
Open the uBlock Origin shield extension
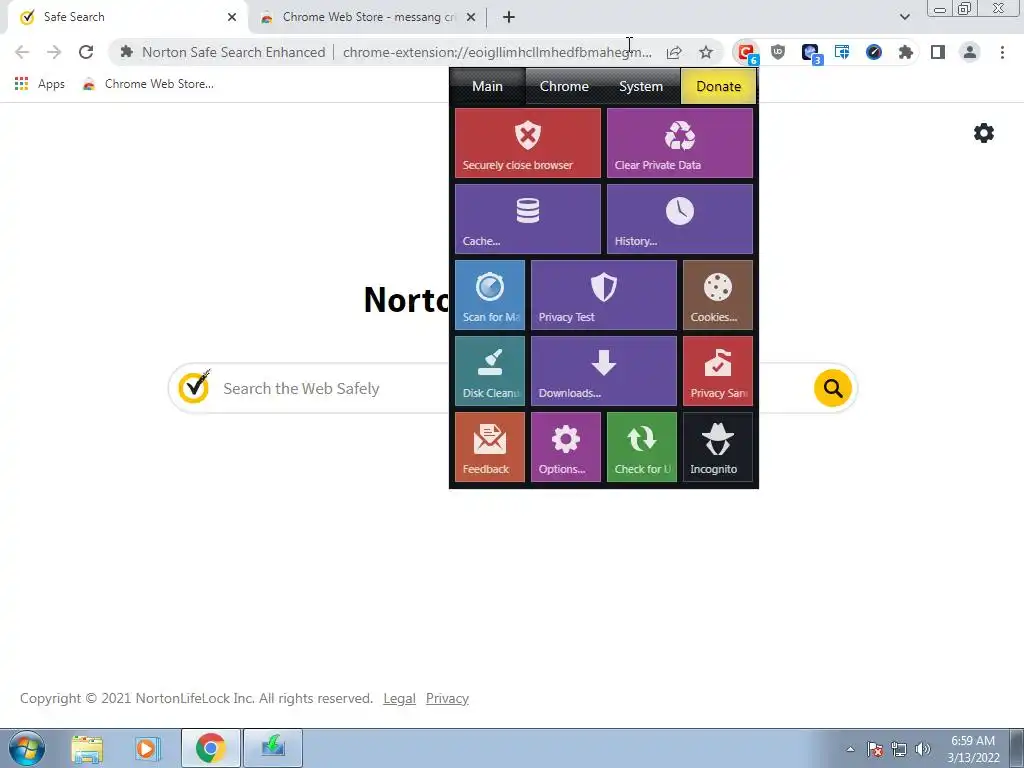(x=778, y=52)
